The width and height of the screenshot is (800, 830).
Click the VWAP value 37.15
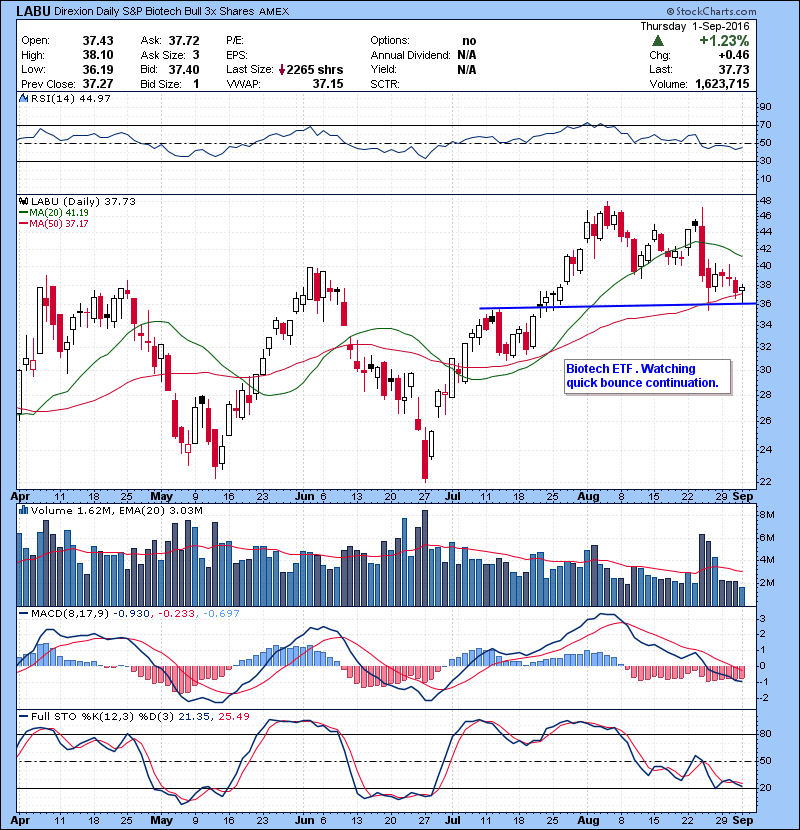point(328,84)
